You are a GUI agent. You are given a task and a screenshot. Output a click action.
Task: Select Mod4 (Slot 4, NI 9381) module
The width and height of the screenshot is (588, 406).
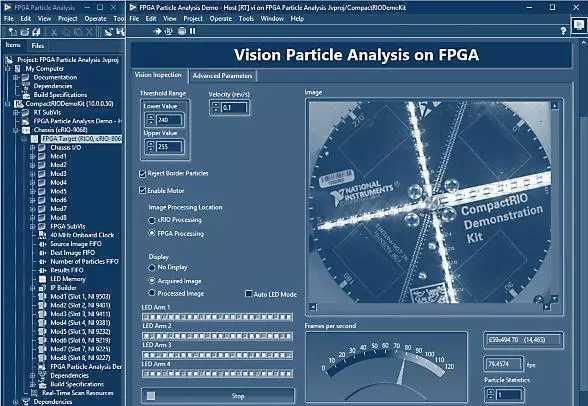(80, 323)
